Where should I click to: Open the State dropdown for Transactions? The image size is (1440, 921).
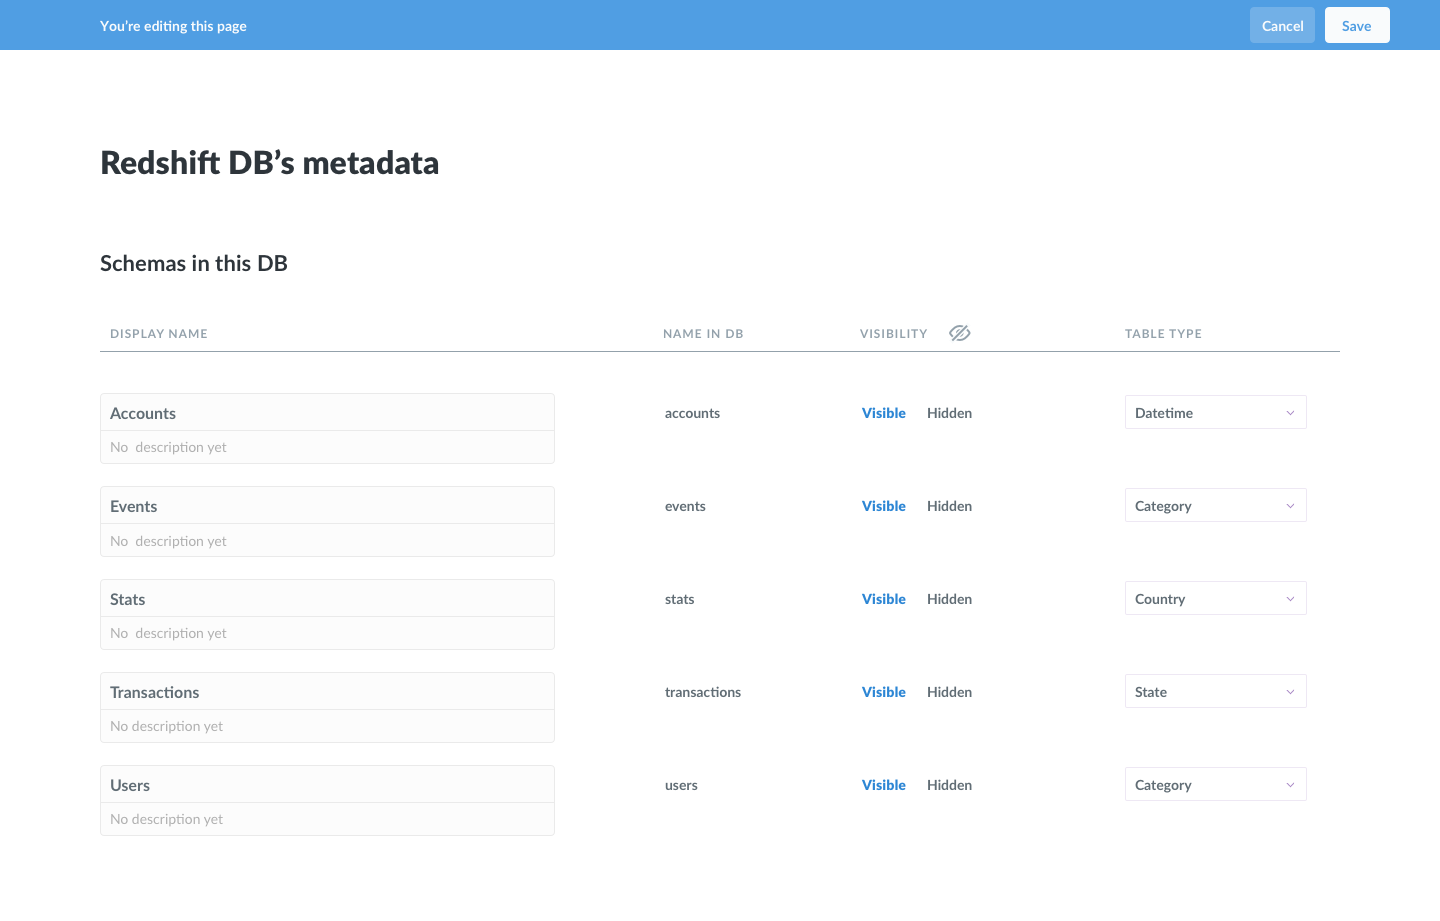(x=1215, y=691)
